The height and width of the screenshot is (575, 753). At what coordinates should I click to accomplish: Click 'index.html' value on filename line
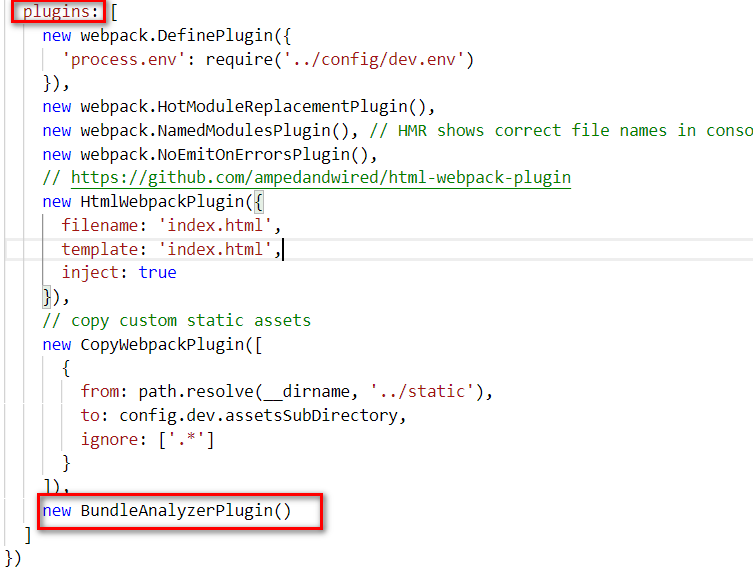pyautogui.click(x=215, y=225)
